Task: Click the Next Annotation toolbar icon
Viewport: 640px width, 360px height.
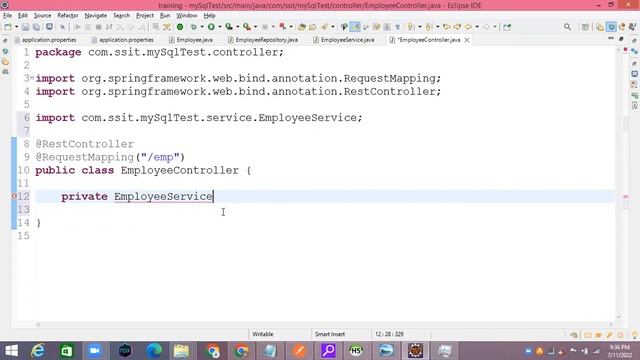Action: tap(411, 27)
